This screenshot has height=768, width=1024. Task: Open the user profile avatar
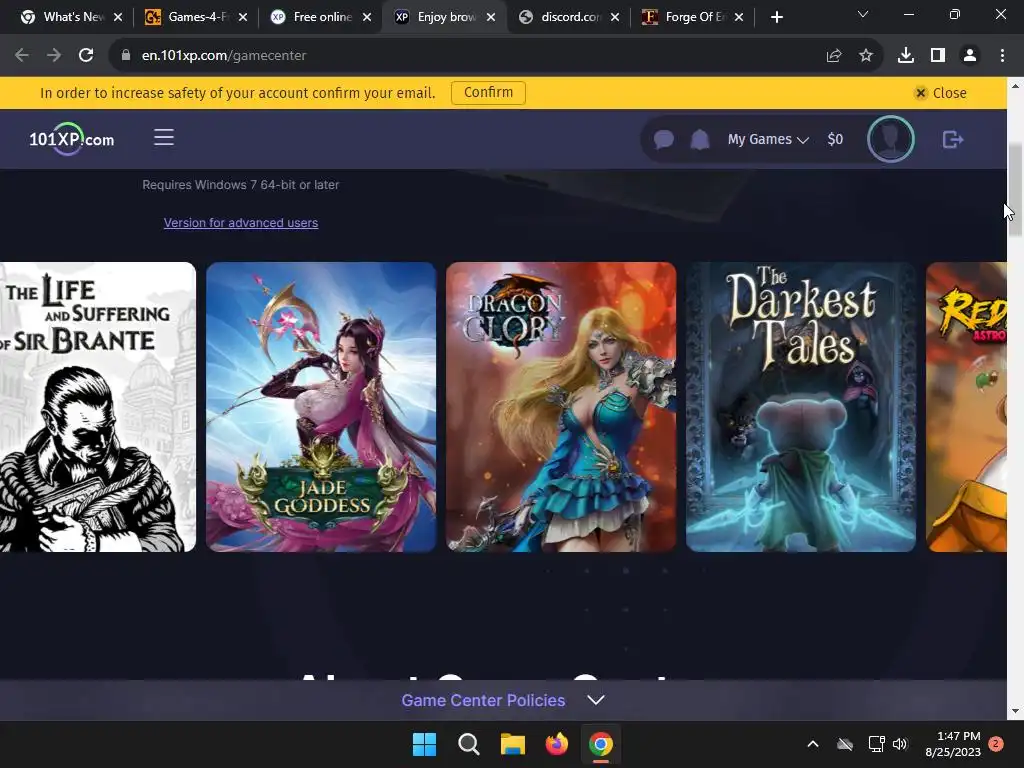pyautogui.click(x=891, y=139)
